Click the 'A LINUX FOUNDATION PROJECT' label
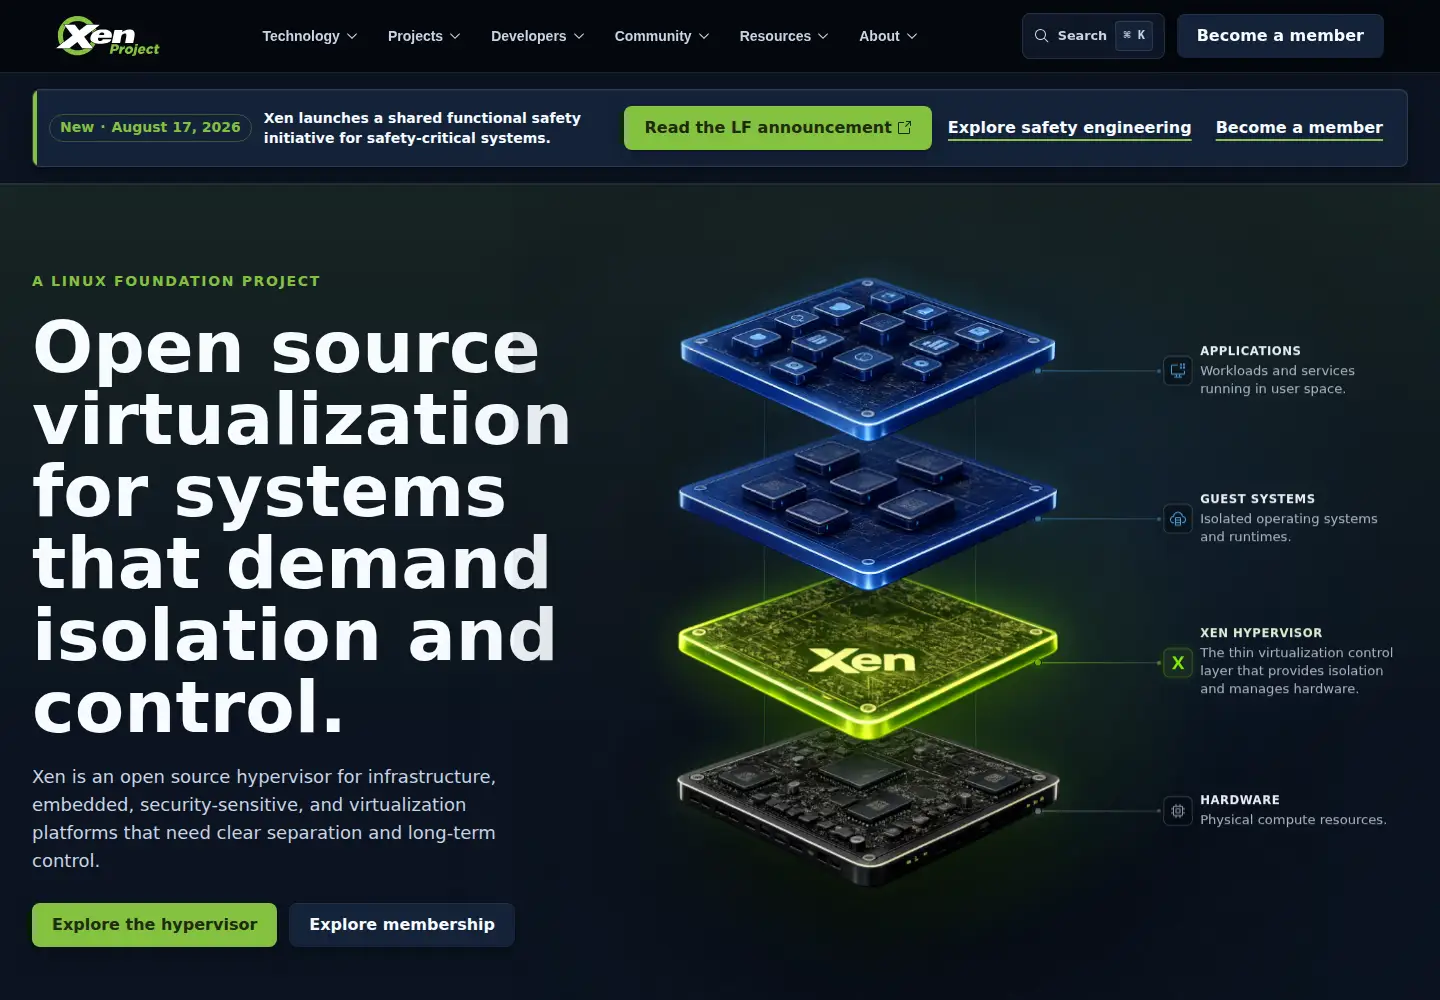This screenshot has width=1440, height=1000. (176, 281)
